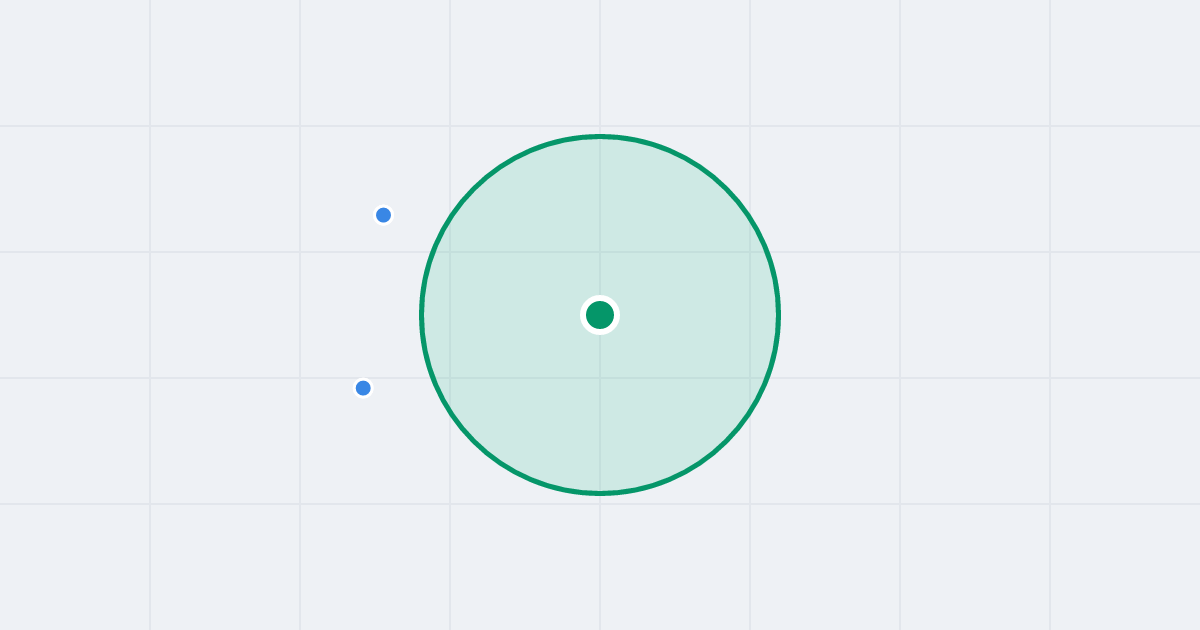Click the bottommost point of the green circle outline
The height and width of the screenshot is (630, 1200).
[600, 493]
